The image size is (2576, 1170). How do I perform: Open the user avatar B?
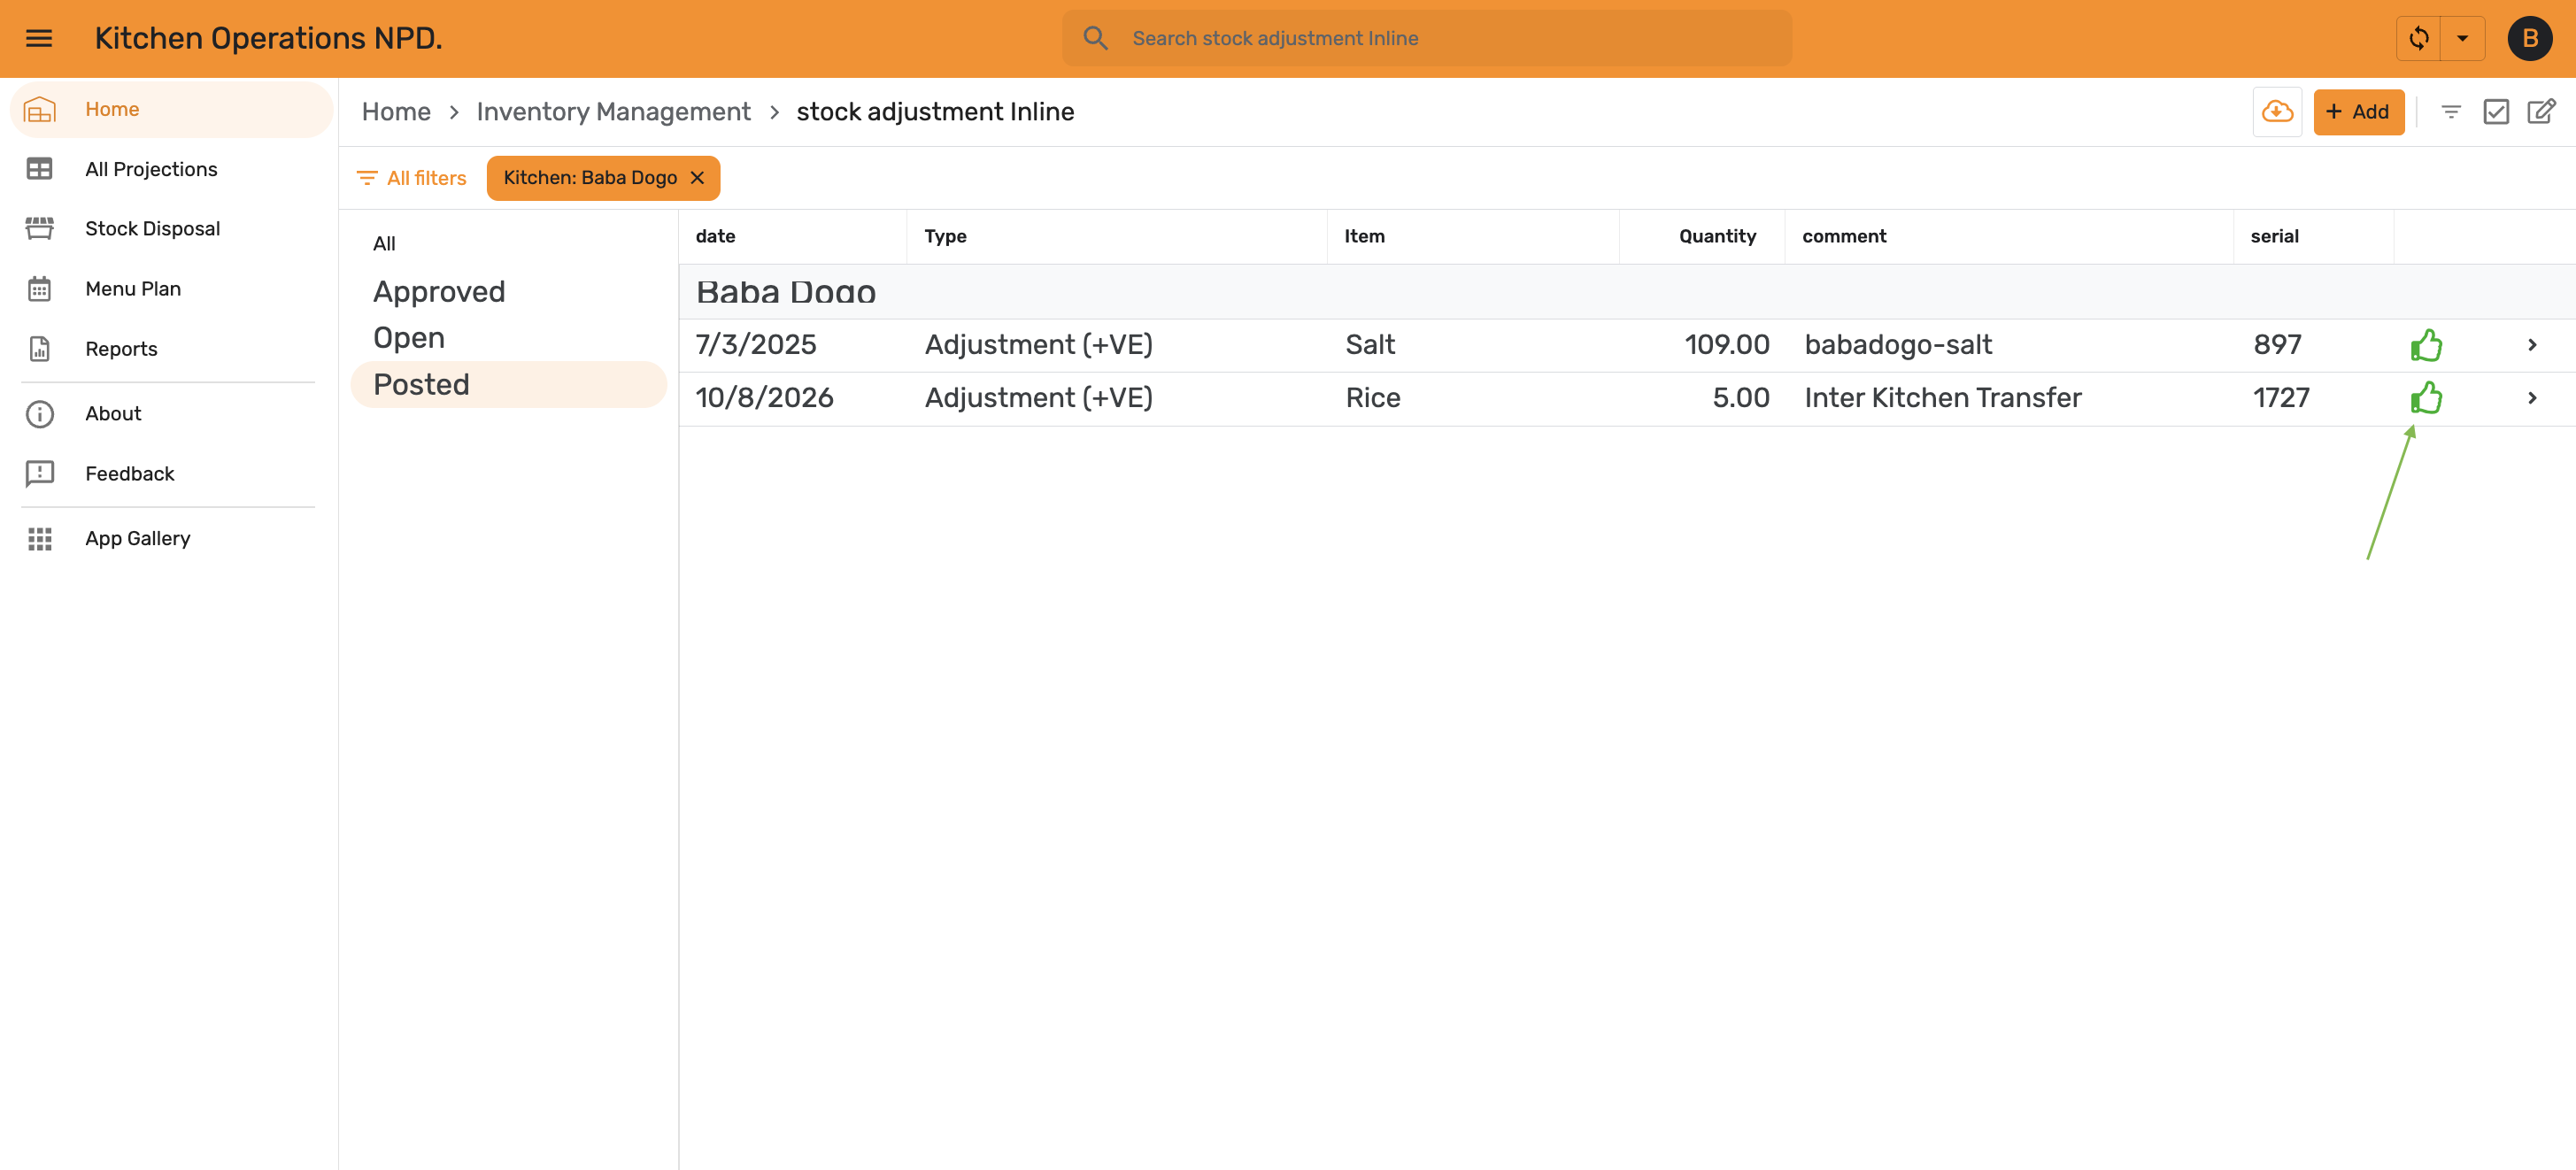[x=2530, y=38]
